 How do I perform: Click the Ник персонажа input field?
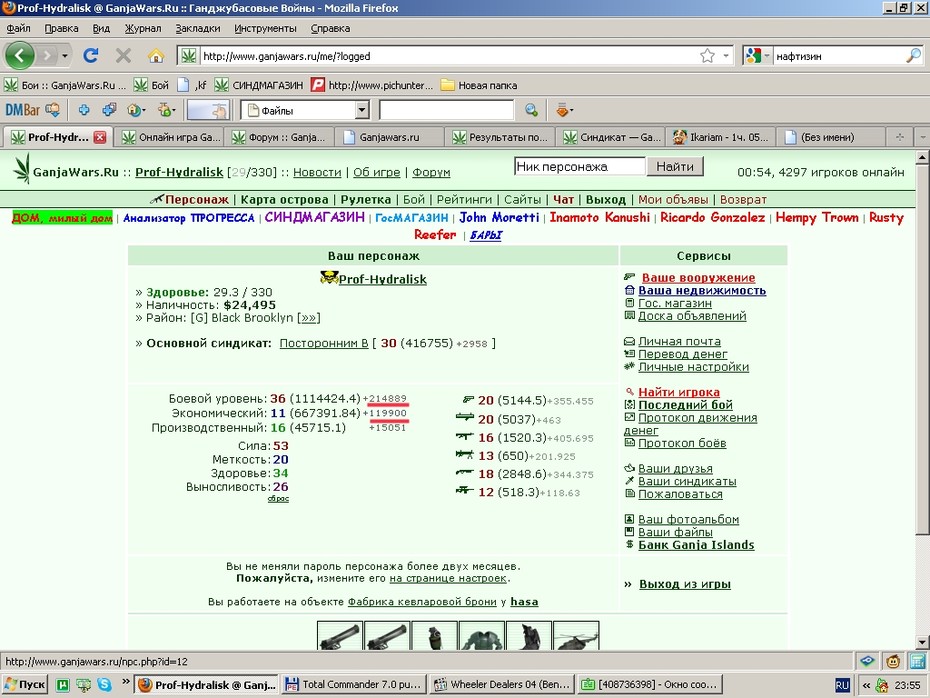pos(579,167)
